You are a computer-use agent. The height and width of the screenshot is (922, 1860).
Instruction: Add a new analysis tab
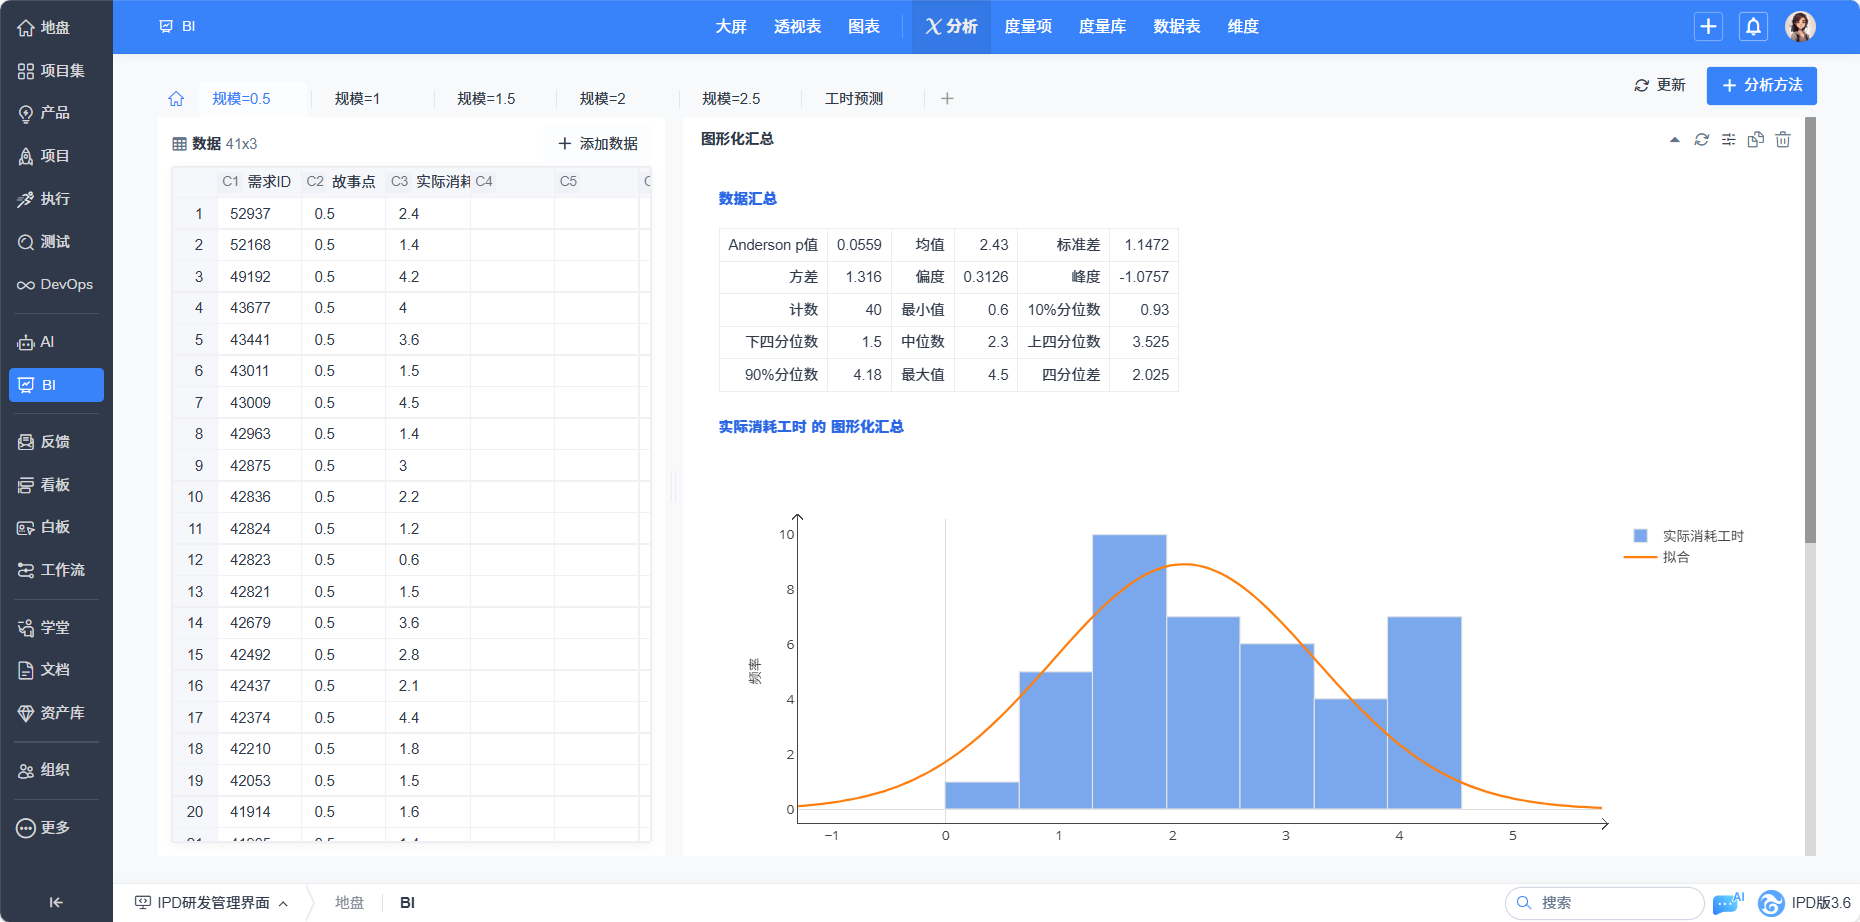[x=947, y=98]
